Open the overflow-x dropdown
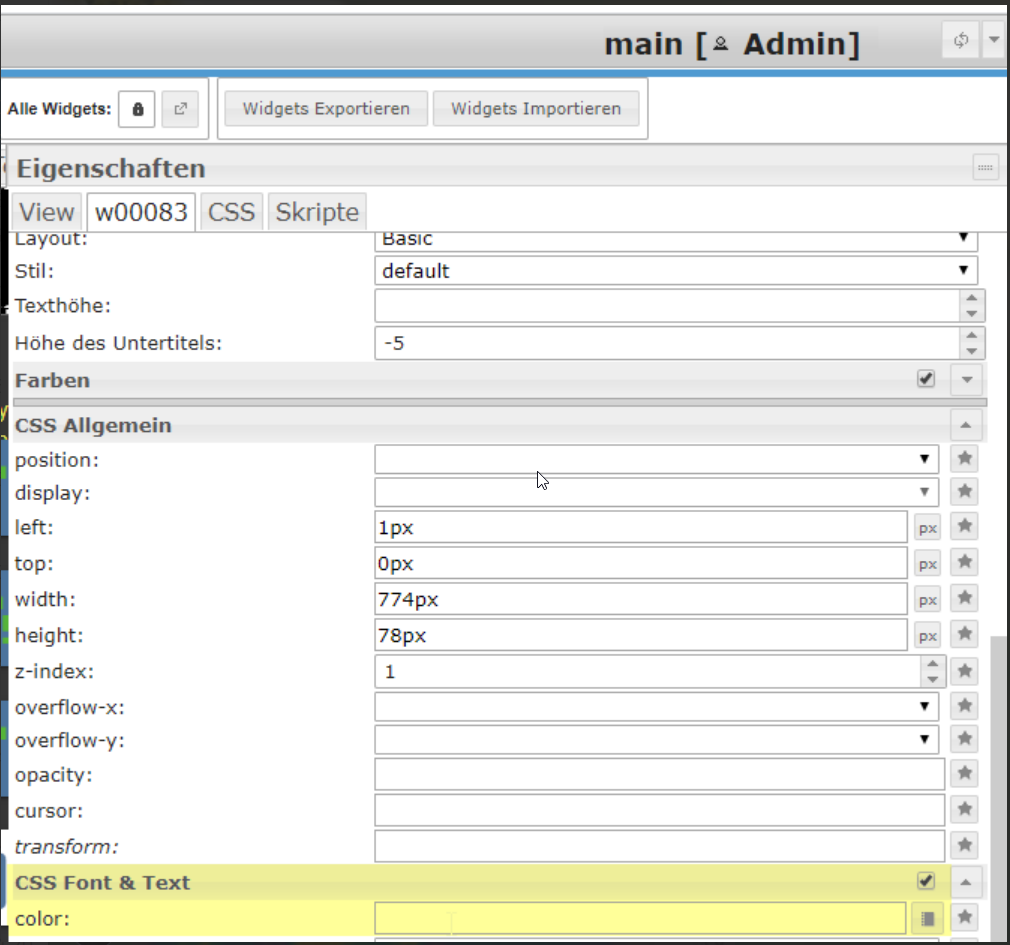 click(x=656, y=707)
